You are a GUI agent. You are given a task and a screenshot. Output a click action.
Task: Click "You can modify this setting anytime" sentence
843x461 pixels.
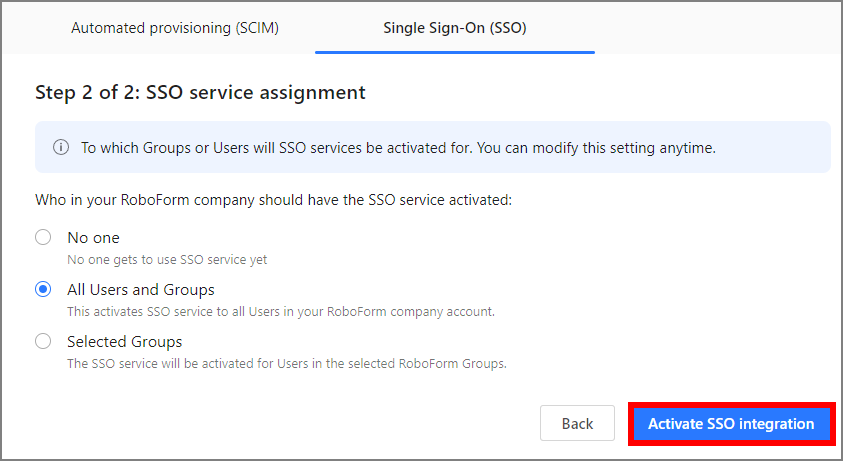click(x=596, y=148)
